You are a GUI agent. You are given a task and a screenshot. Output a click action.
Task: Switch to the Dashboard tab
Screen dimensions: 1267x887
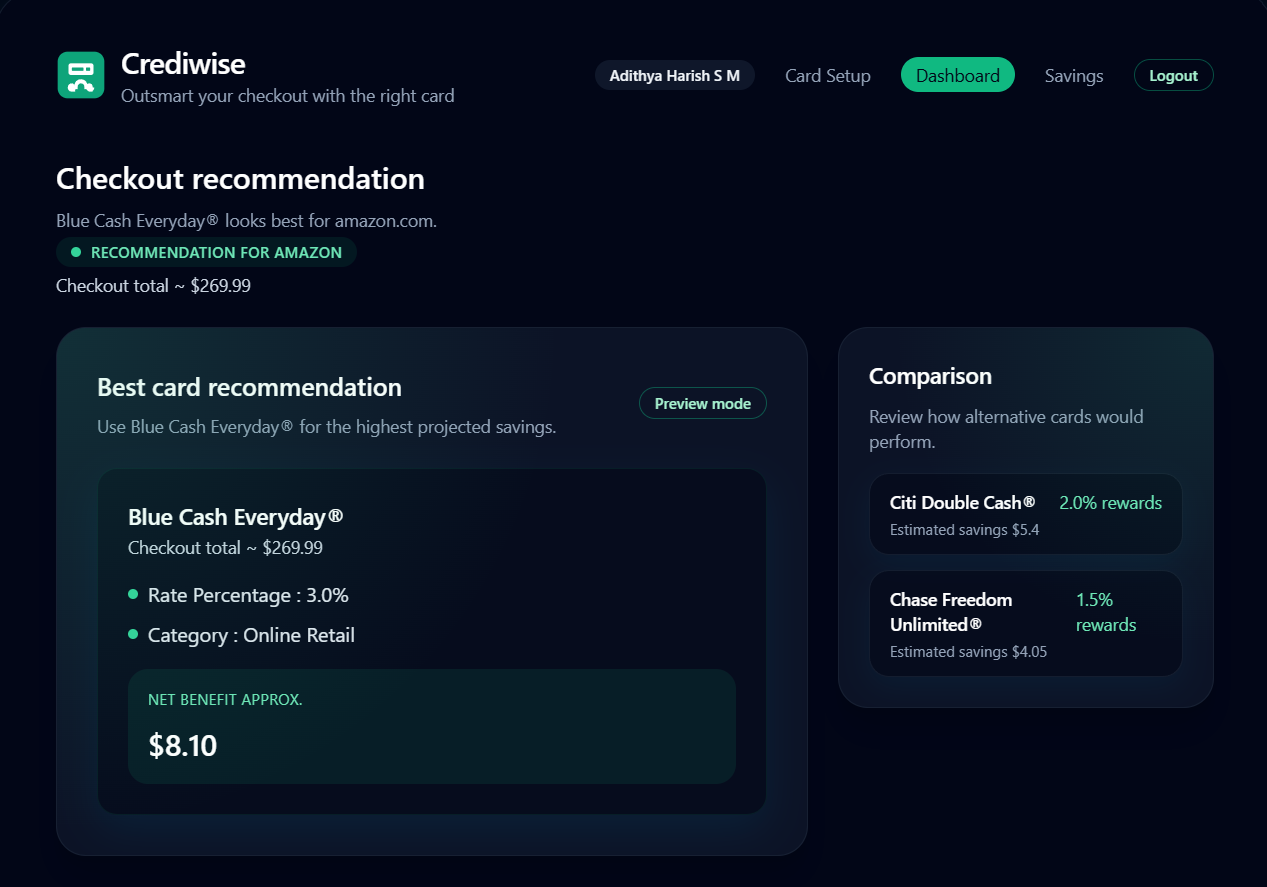pos(958,75)
